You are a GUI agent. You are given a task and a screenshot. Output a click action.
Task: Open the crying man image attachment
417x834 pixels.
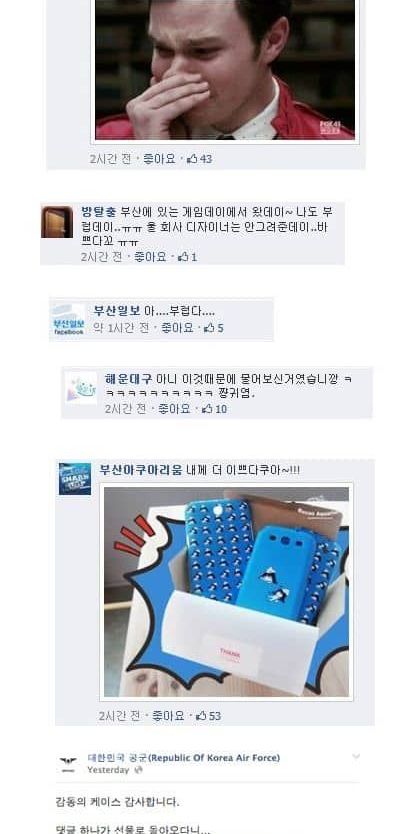point(224,70)
